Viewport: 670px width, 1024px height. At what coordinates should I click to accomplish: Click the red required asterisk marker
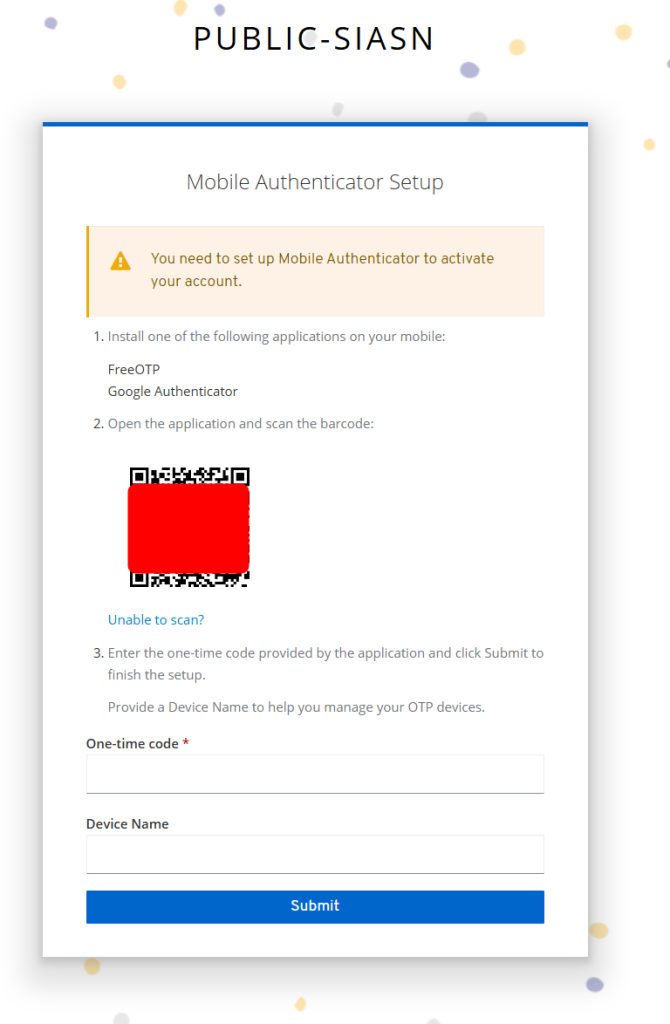(186, 743)
